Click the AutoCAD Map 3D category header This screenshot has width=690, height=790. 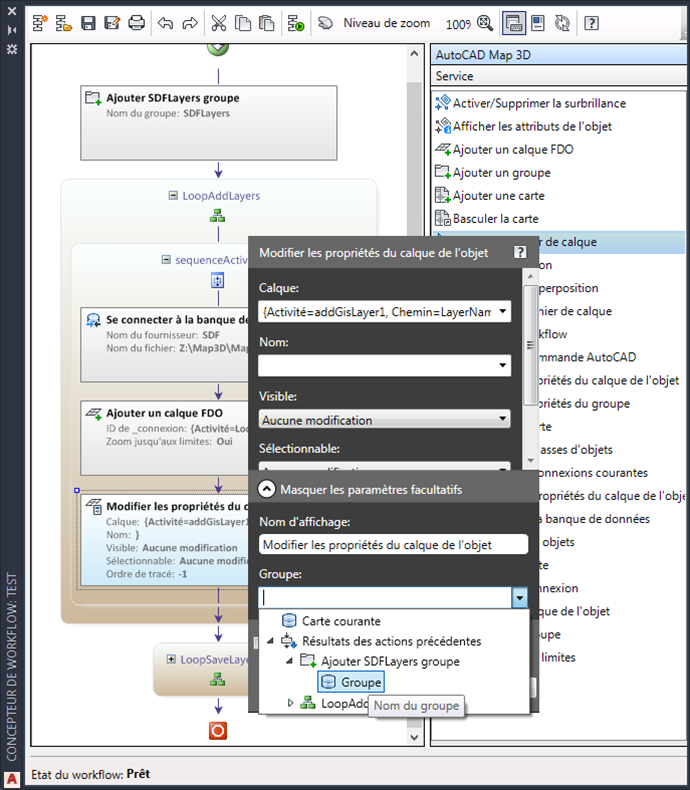click(x=559, y=55)
